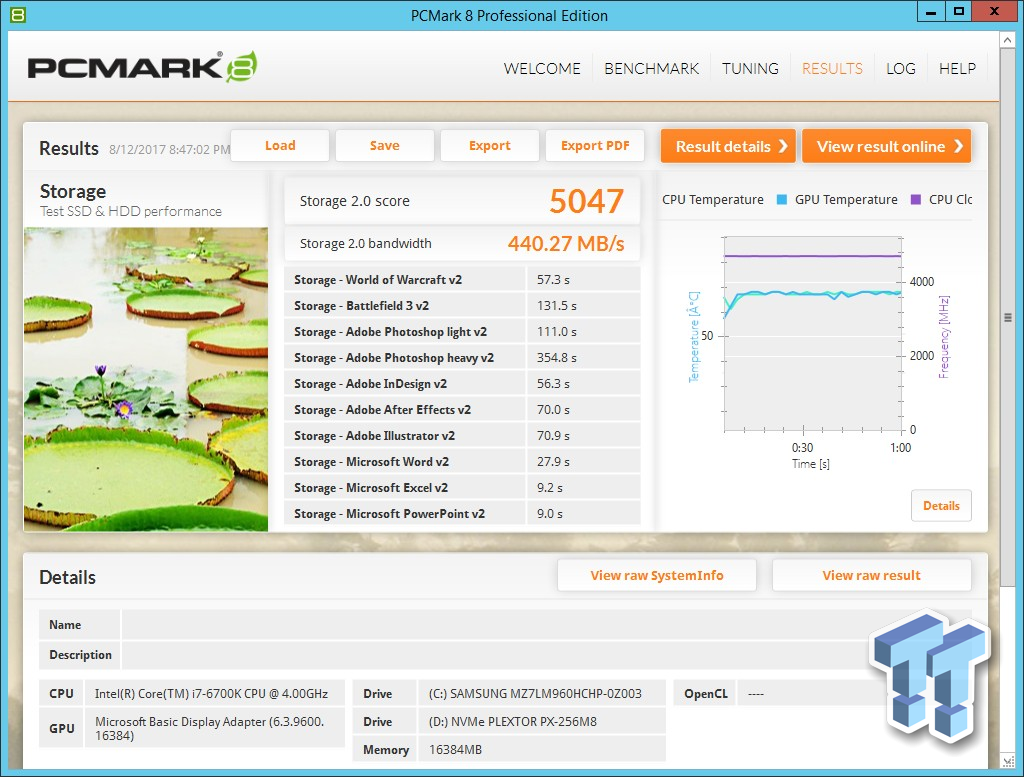Export the results as PDF
This screenshot has width=1024, height=777.
(595, 146)
